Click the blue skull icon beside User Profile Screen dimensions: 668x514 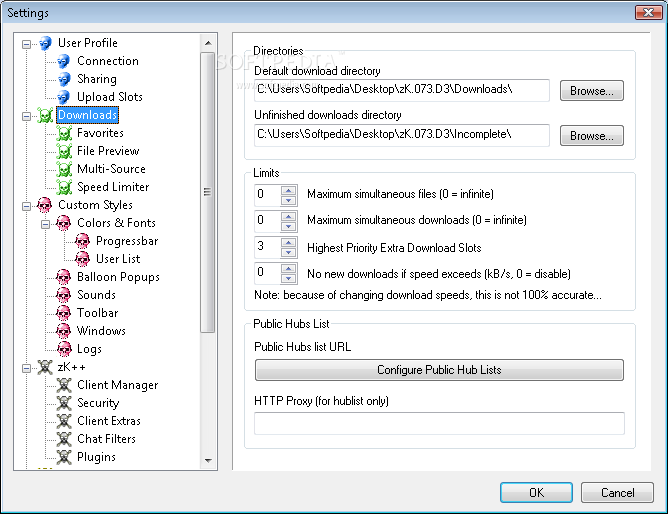pos(45,43)
